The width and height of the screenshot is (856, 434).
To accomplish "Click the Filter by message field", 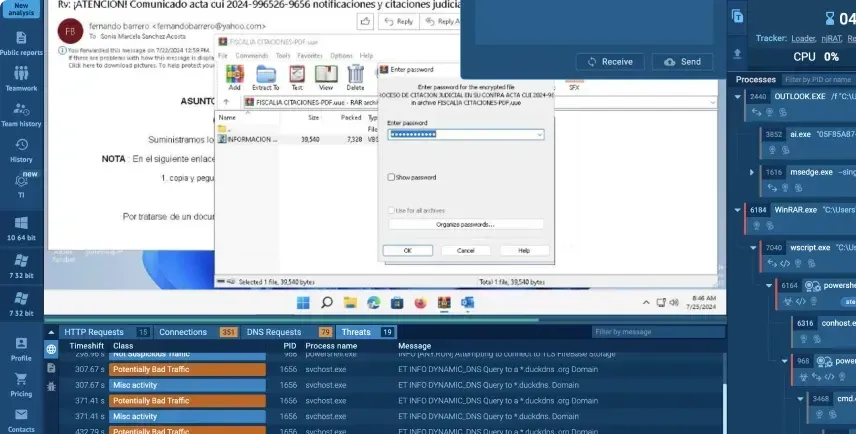I will 658,332.
